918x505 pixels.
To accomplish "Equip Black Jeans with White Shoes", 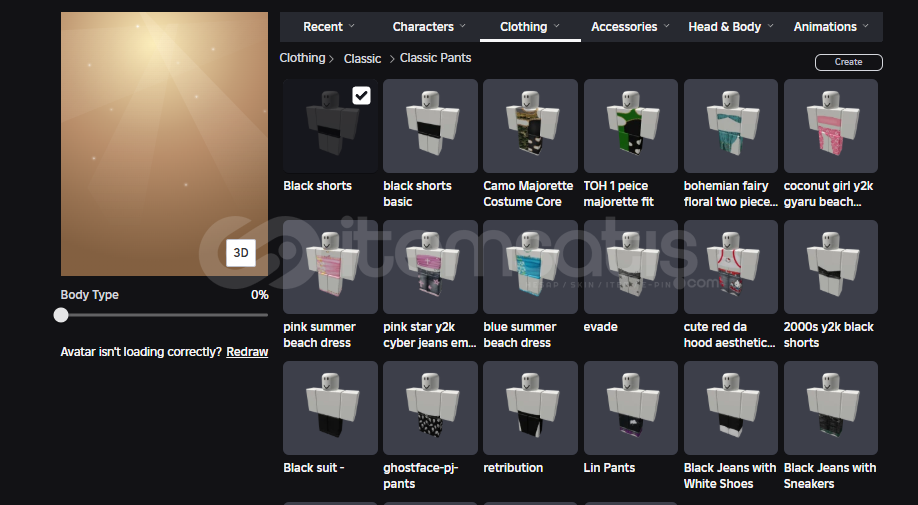I will pyautogui.click(x=731, y=408).
